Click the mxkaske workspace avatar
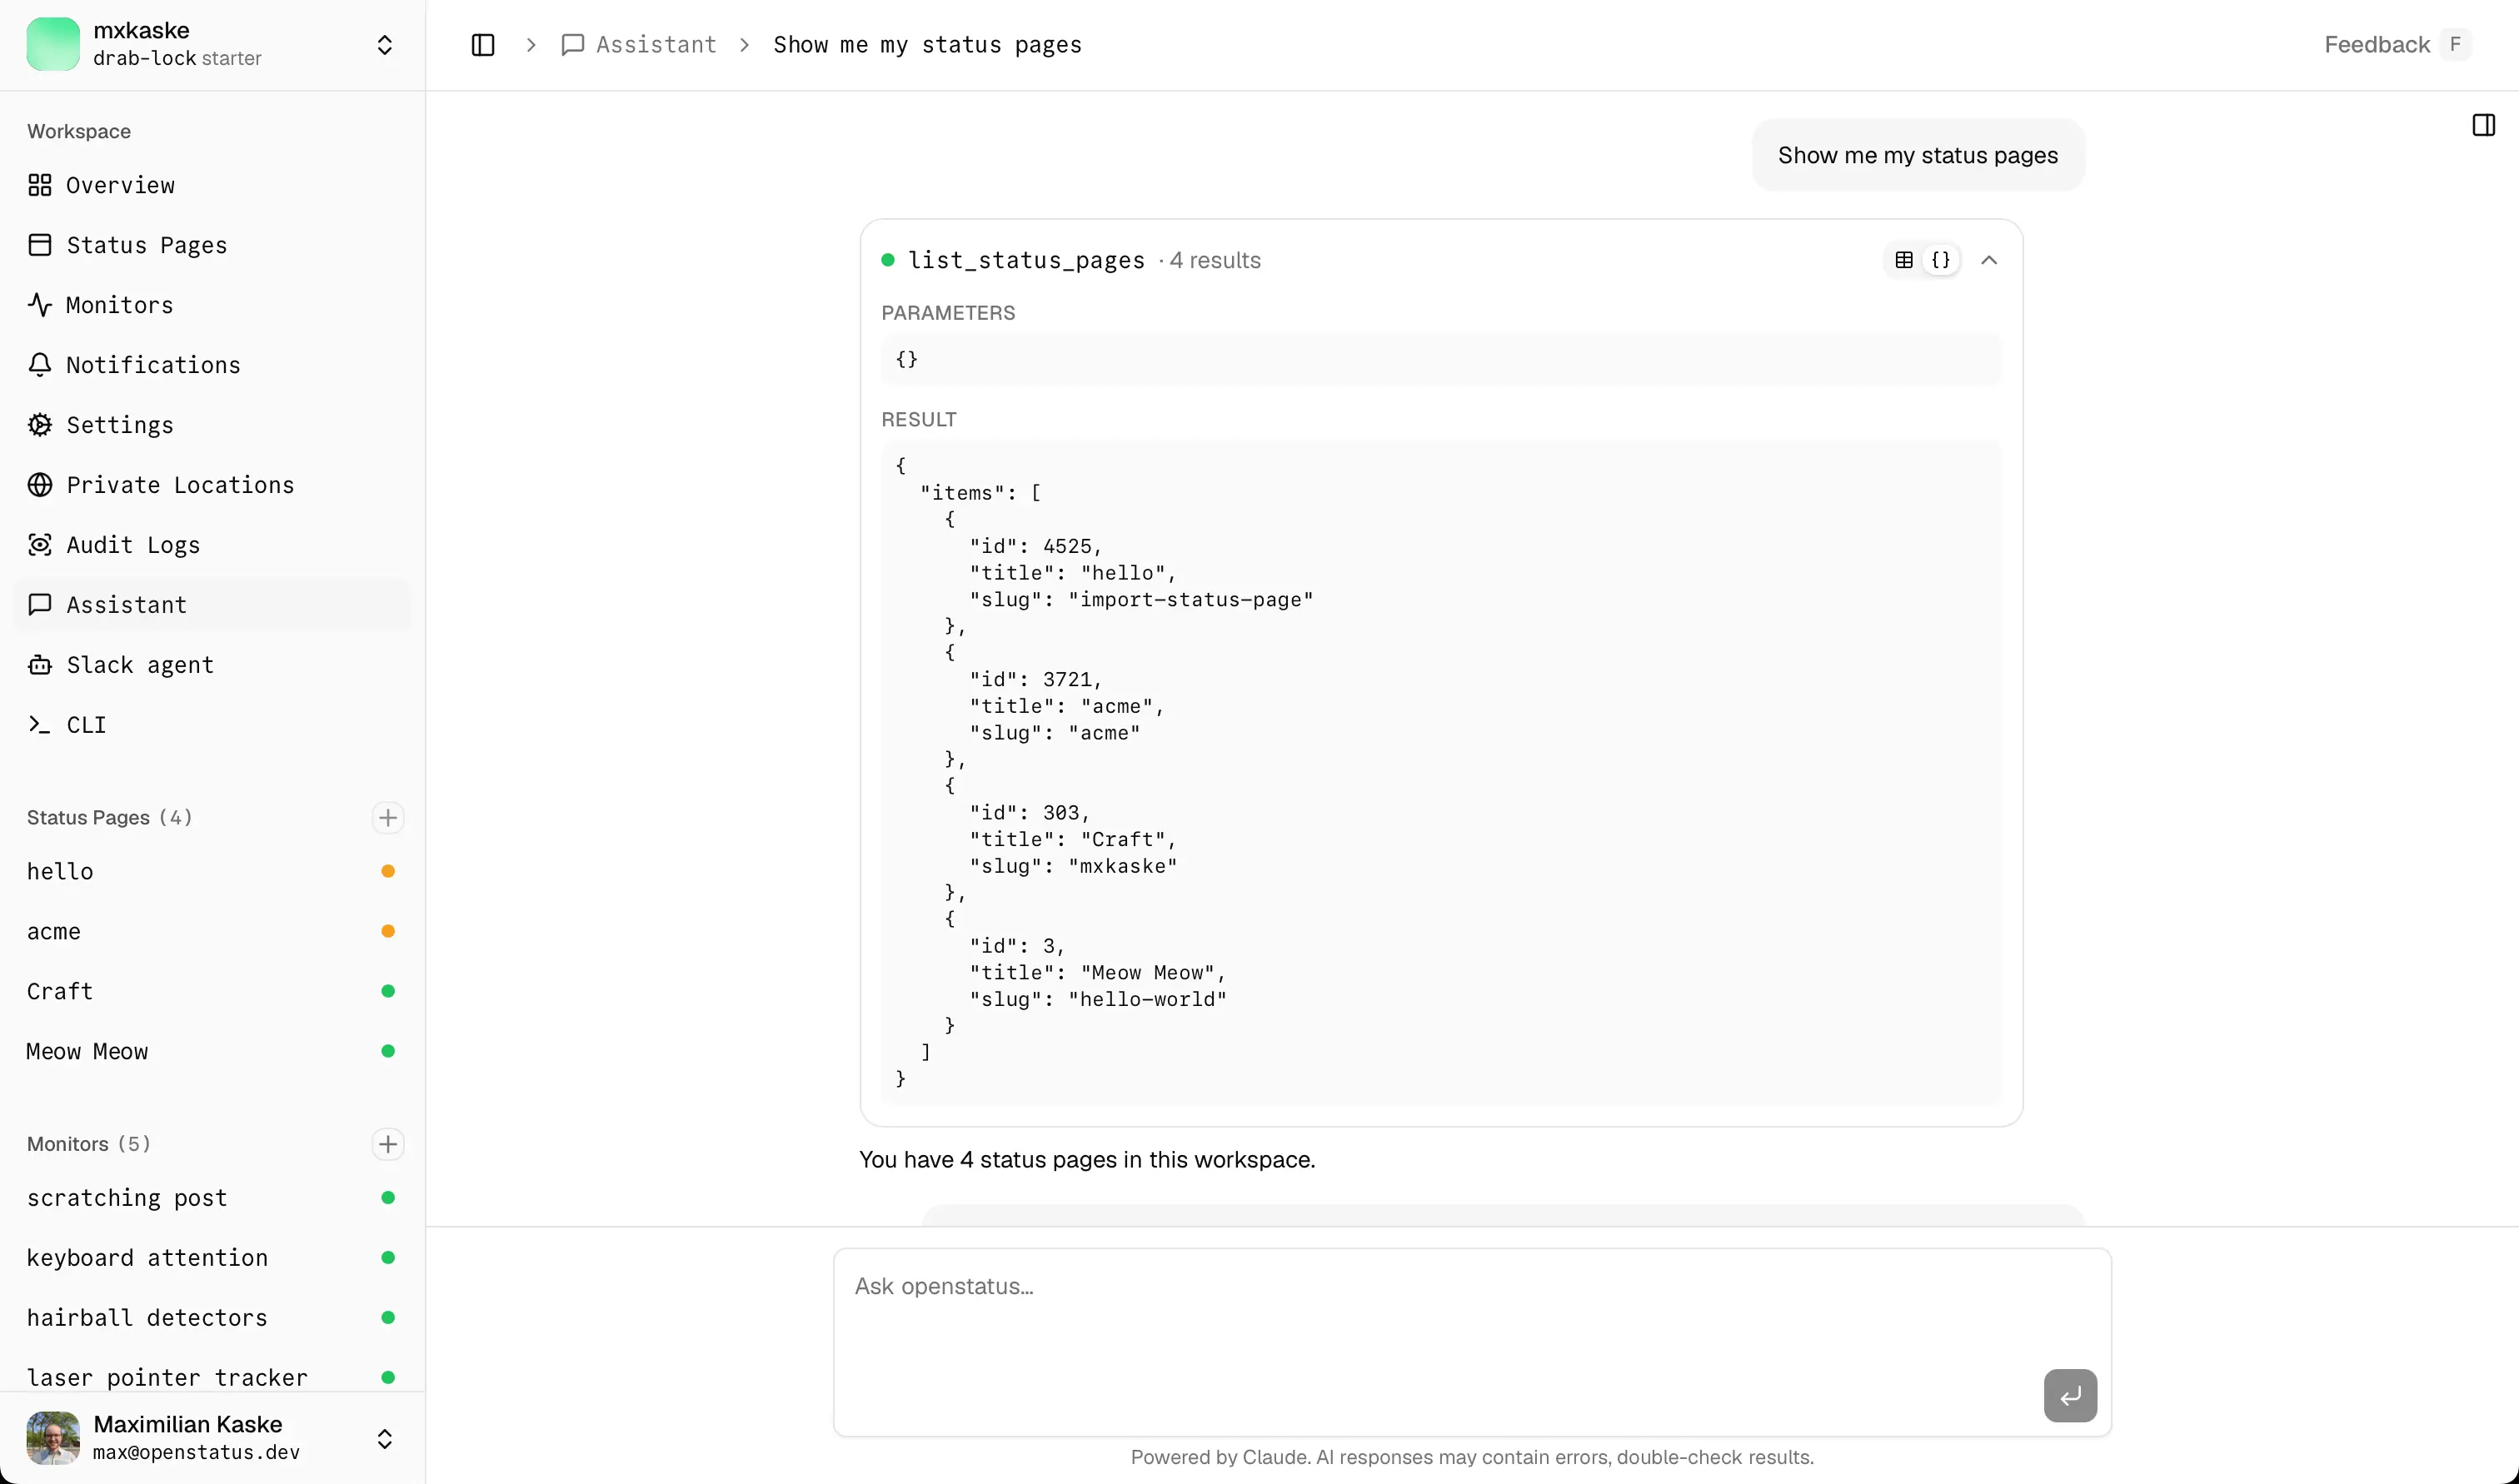2519x1484 pixels. 53,44
